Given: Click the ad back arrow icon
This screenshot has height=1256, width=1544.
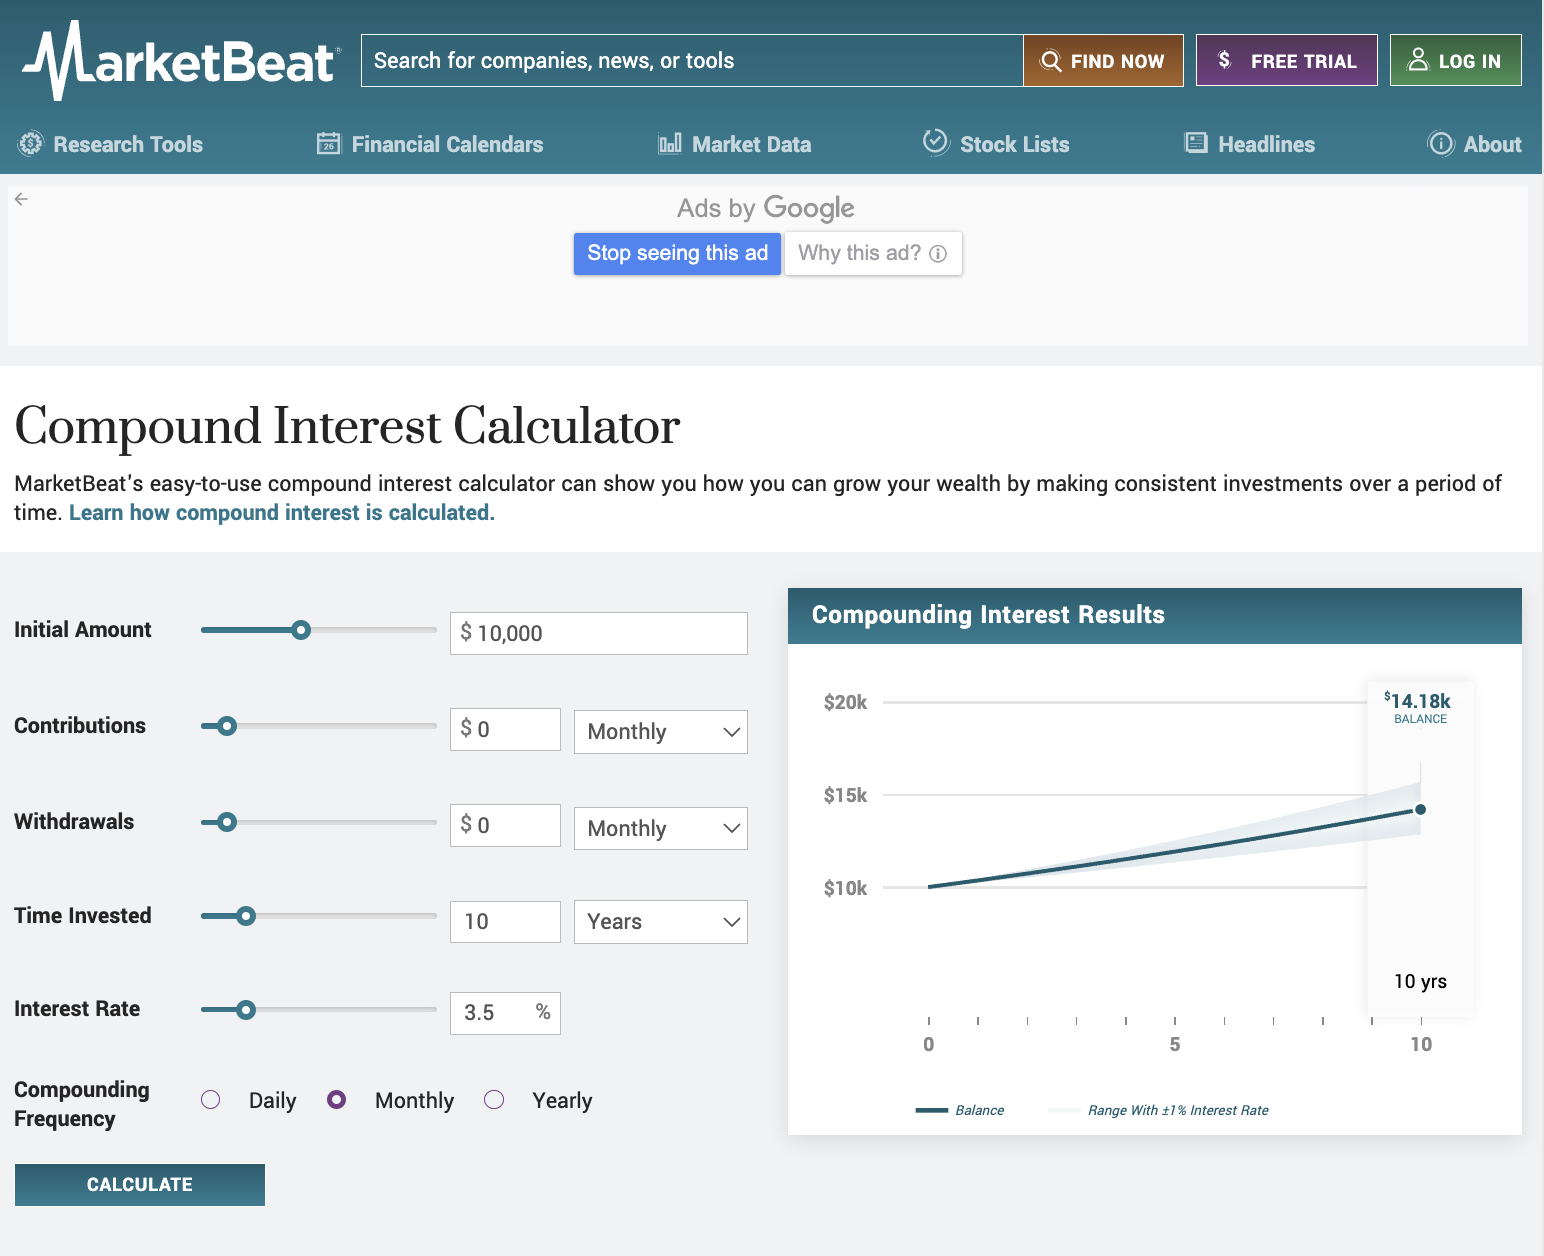Looking at the screenshot, I should click(x=21, y=199).
